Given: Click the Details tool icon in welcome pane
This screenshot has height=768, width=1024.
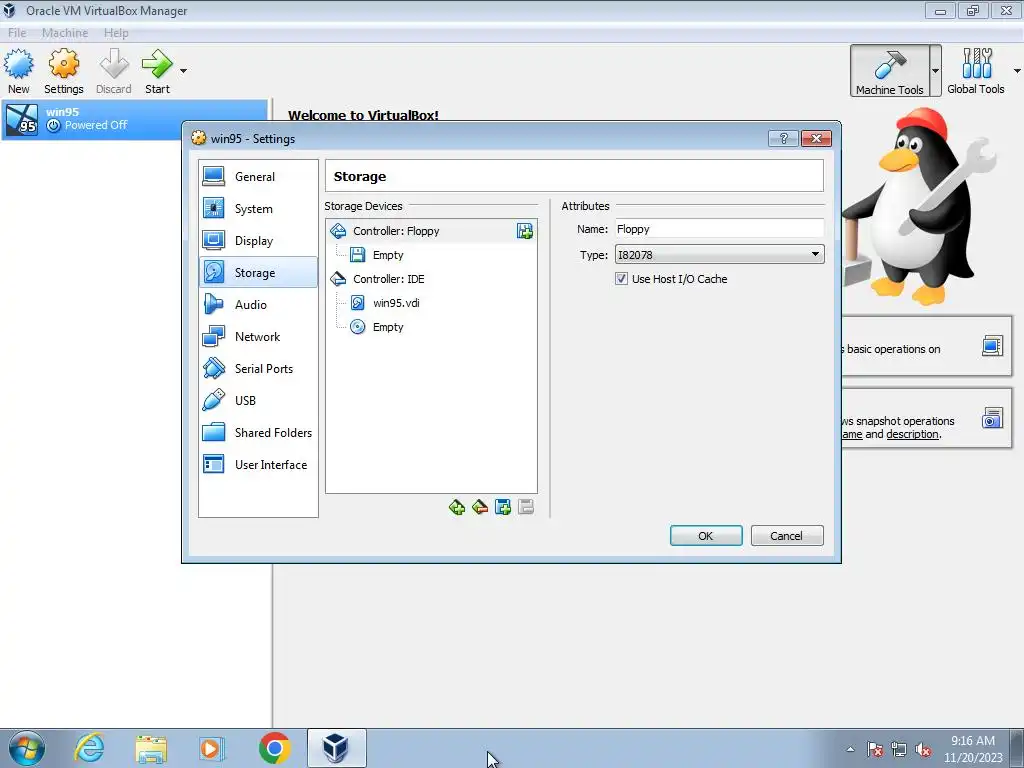Looking at the screenshot, I should [992, 346].
